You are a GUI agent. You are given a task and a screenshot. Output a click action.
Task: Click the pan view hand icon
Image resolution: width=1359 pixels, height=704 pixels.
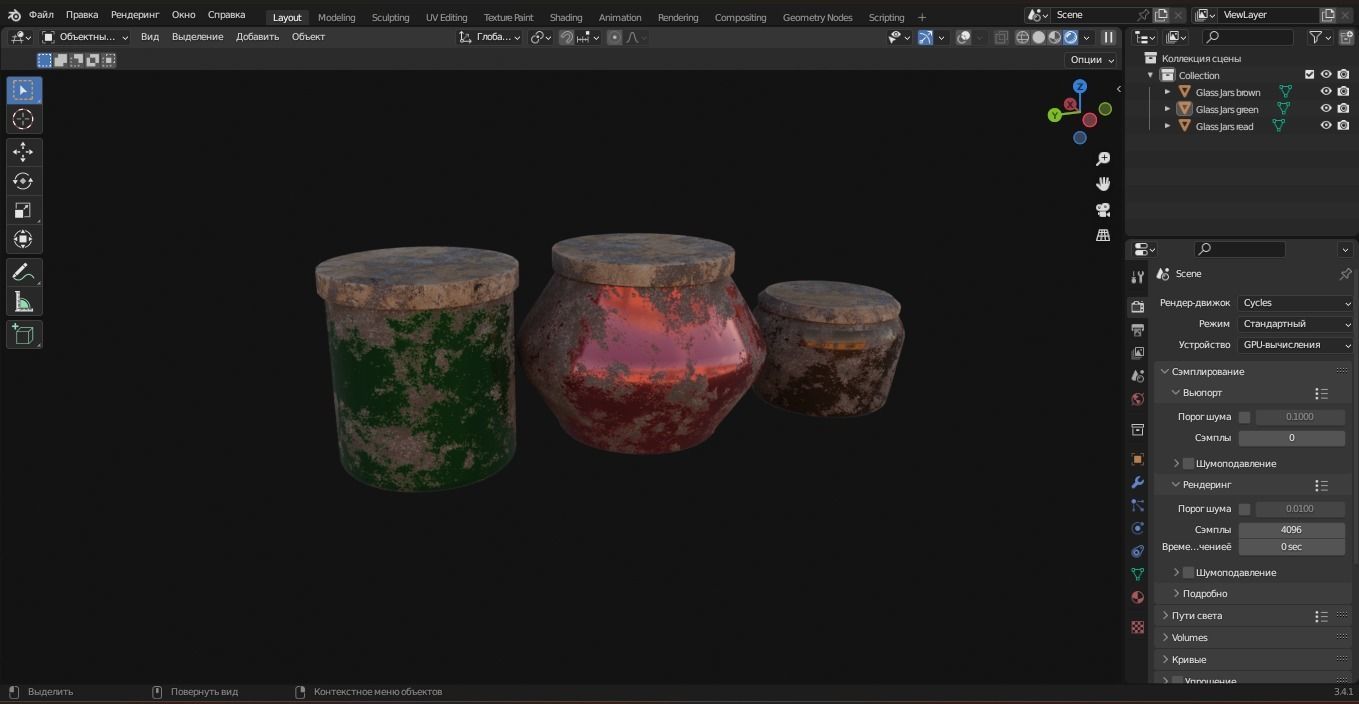tap(1103, 184)
